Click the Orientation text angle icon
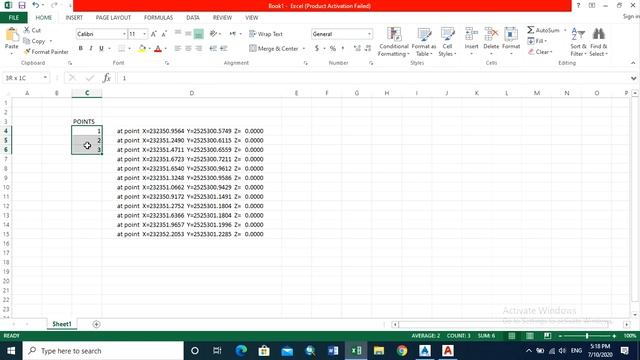 click(x=213, y=34)
